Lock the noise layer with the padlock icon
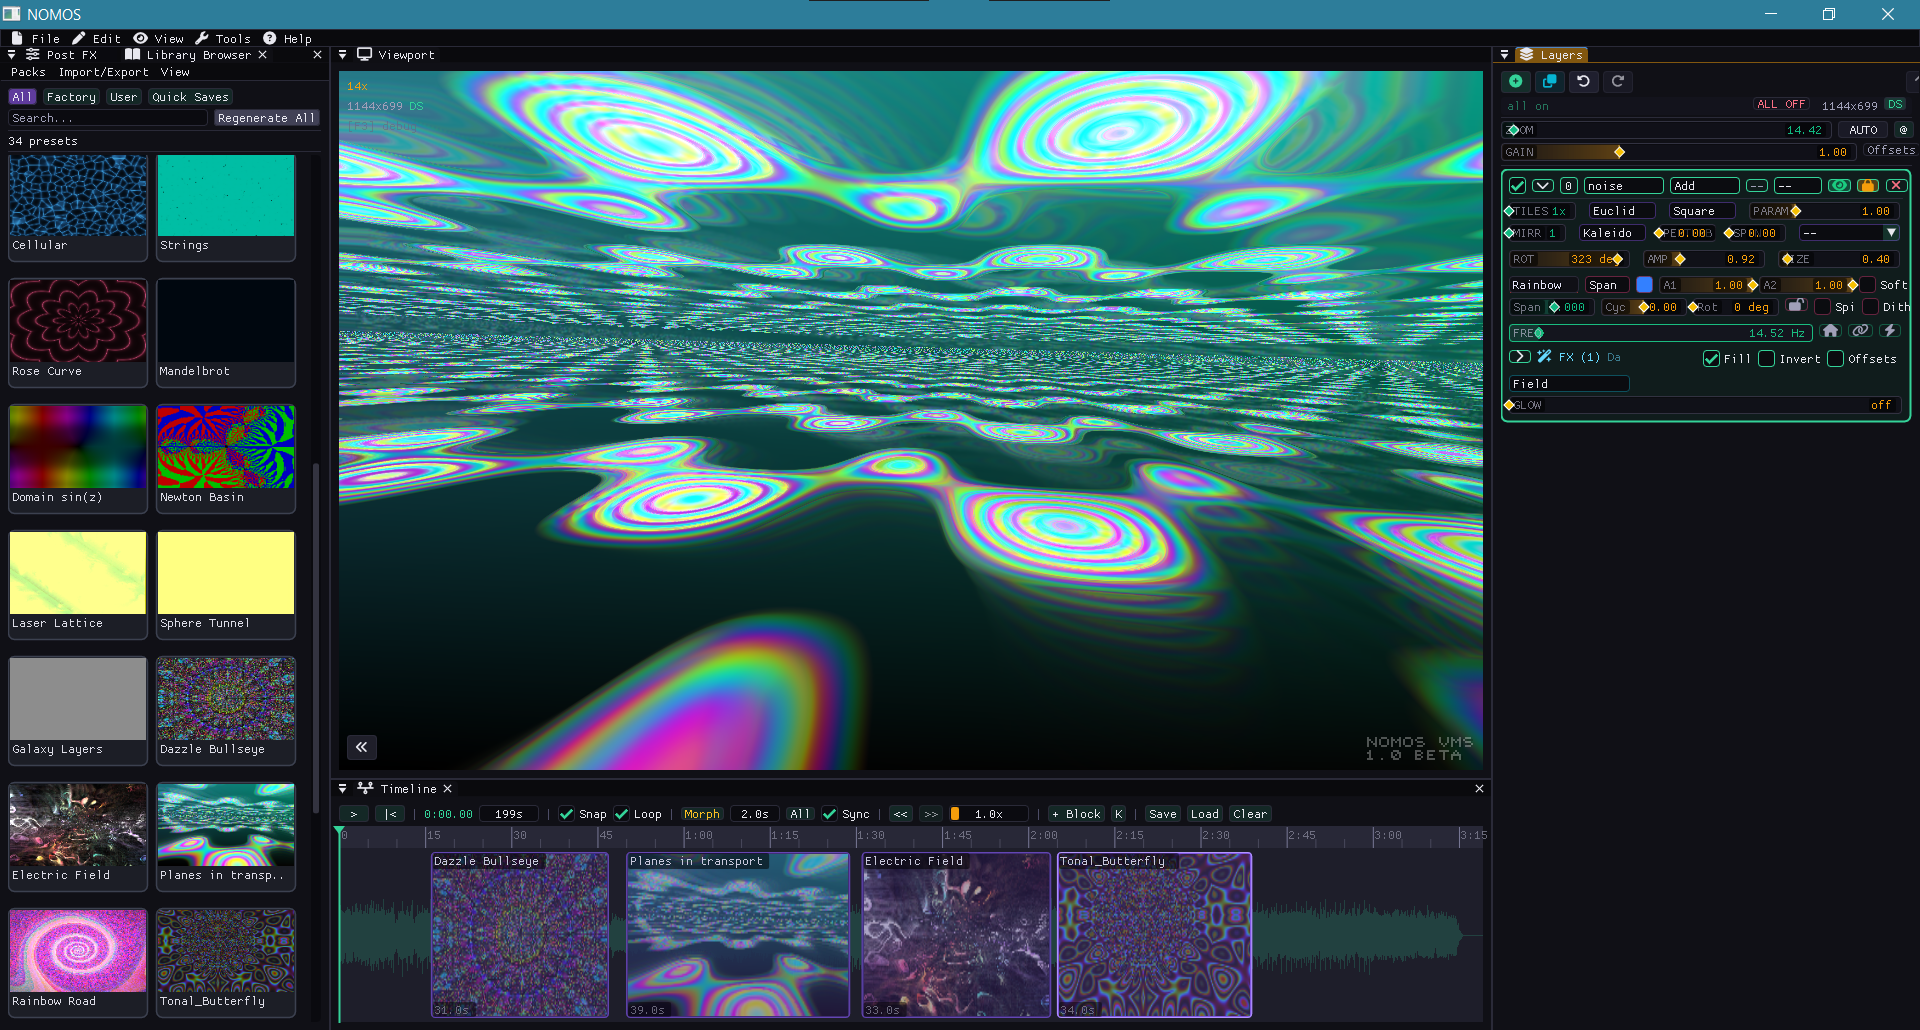 tap(1868, 185)
